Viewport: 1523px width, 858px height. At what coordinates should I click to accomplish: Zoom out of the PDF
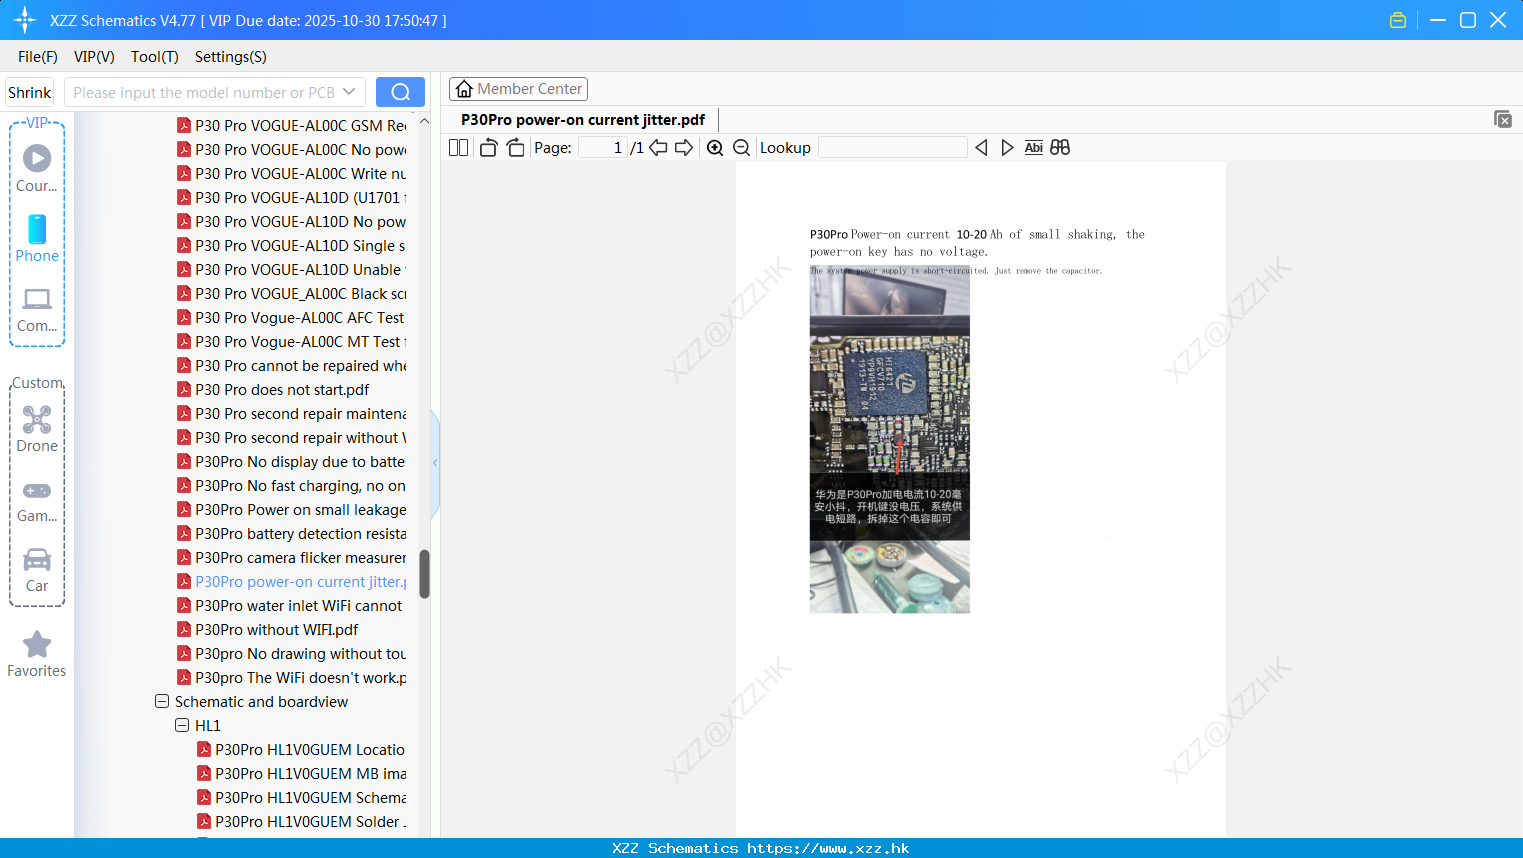(x=741, y=147)
